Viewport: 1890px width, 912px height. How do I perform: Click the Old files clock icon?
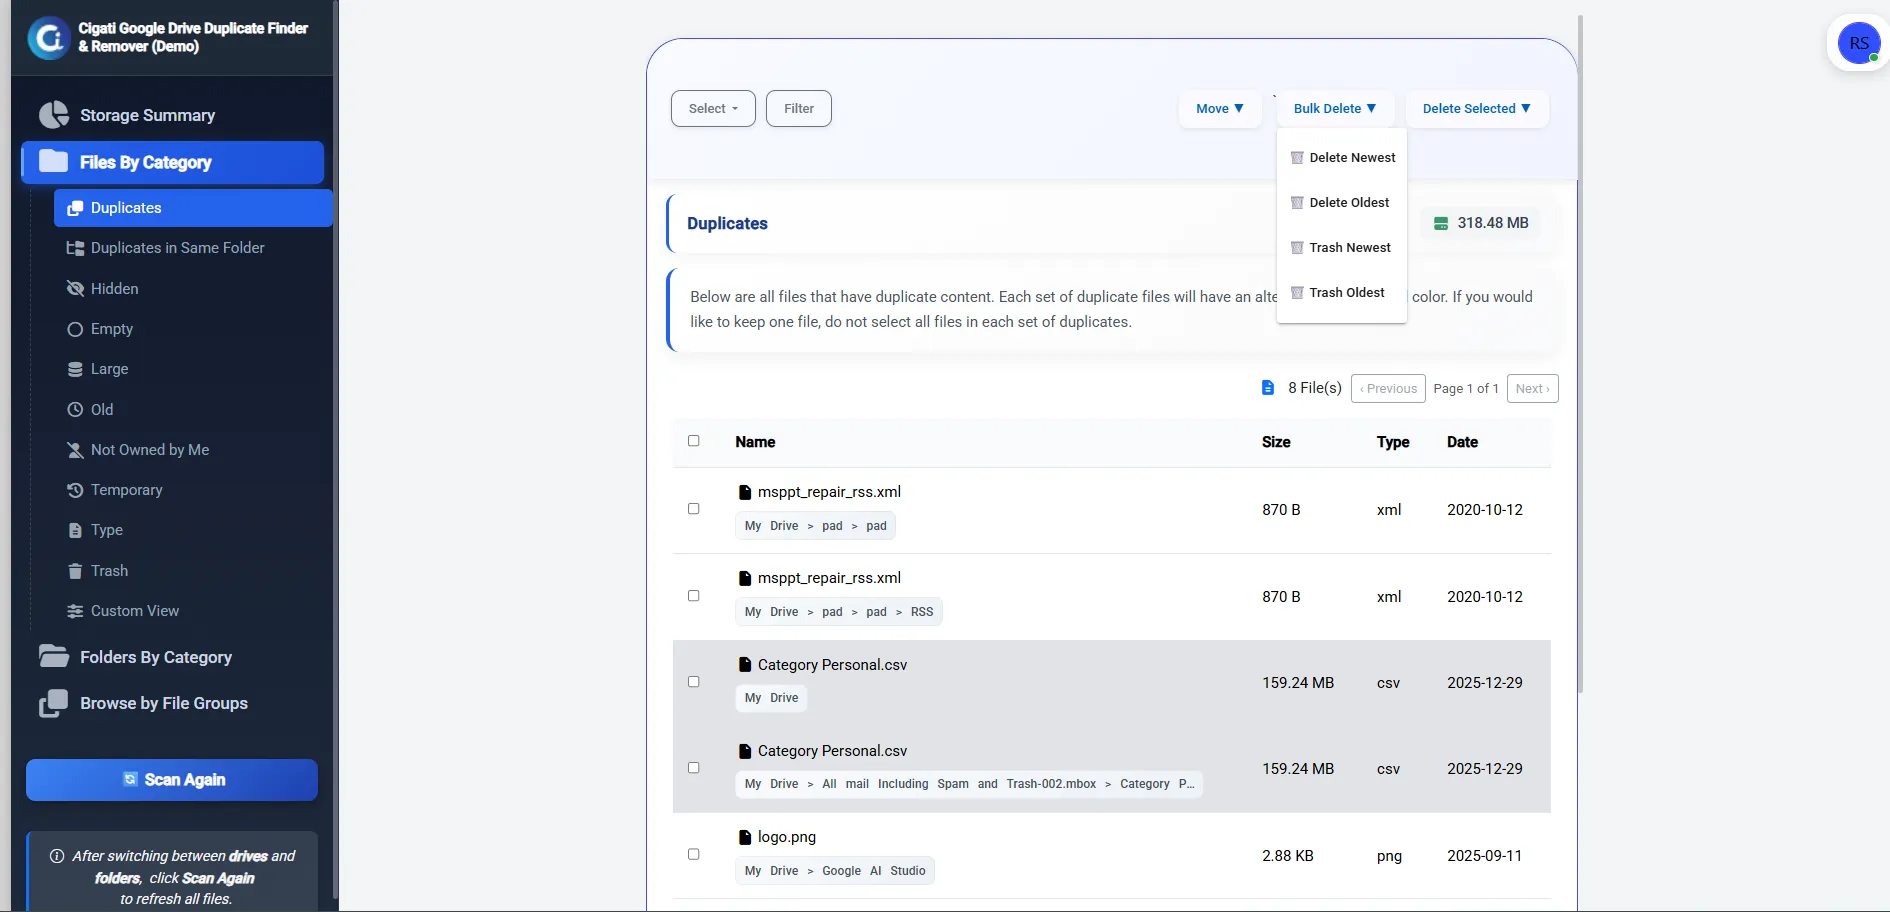click(75, 410)
